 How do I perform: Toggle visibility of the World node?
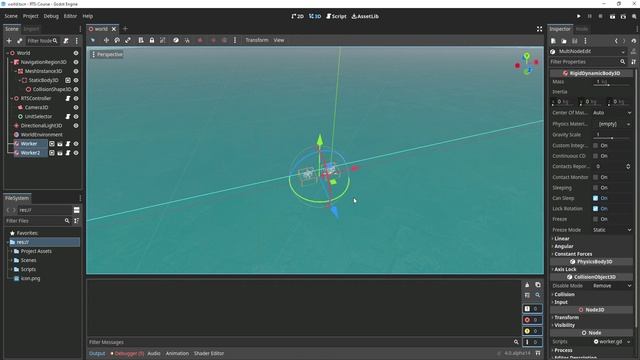[x=76, y=53]
